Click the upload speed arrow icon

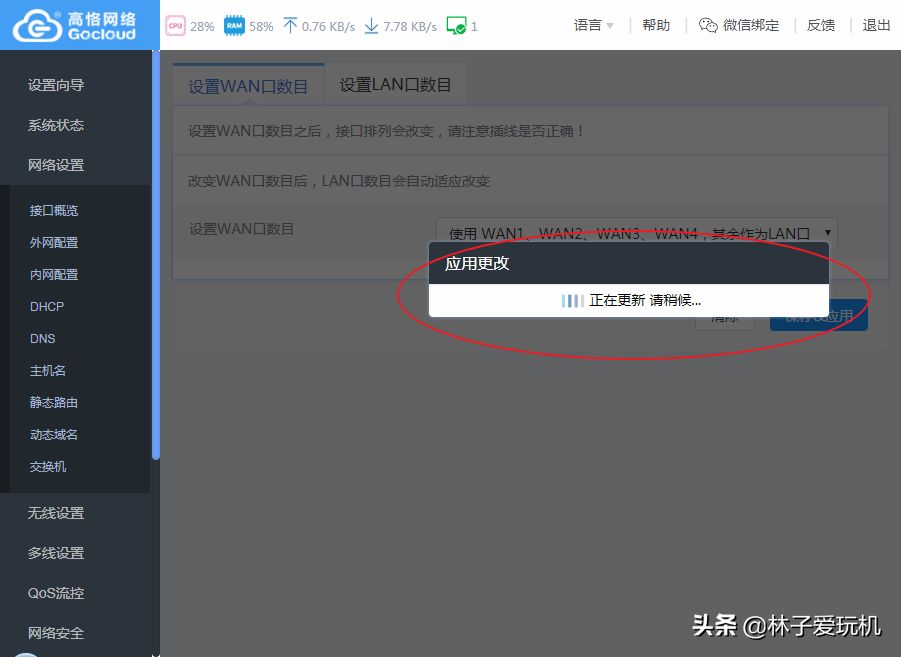coord(290,26)
